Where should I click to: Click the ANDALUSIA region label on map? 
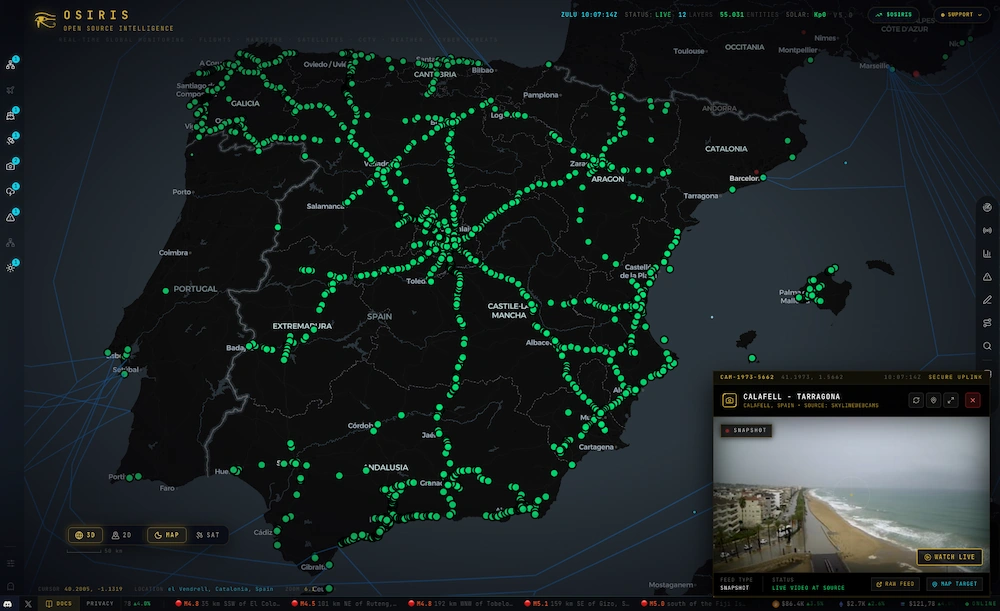(387, 467)
